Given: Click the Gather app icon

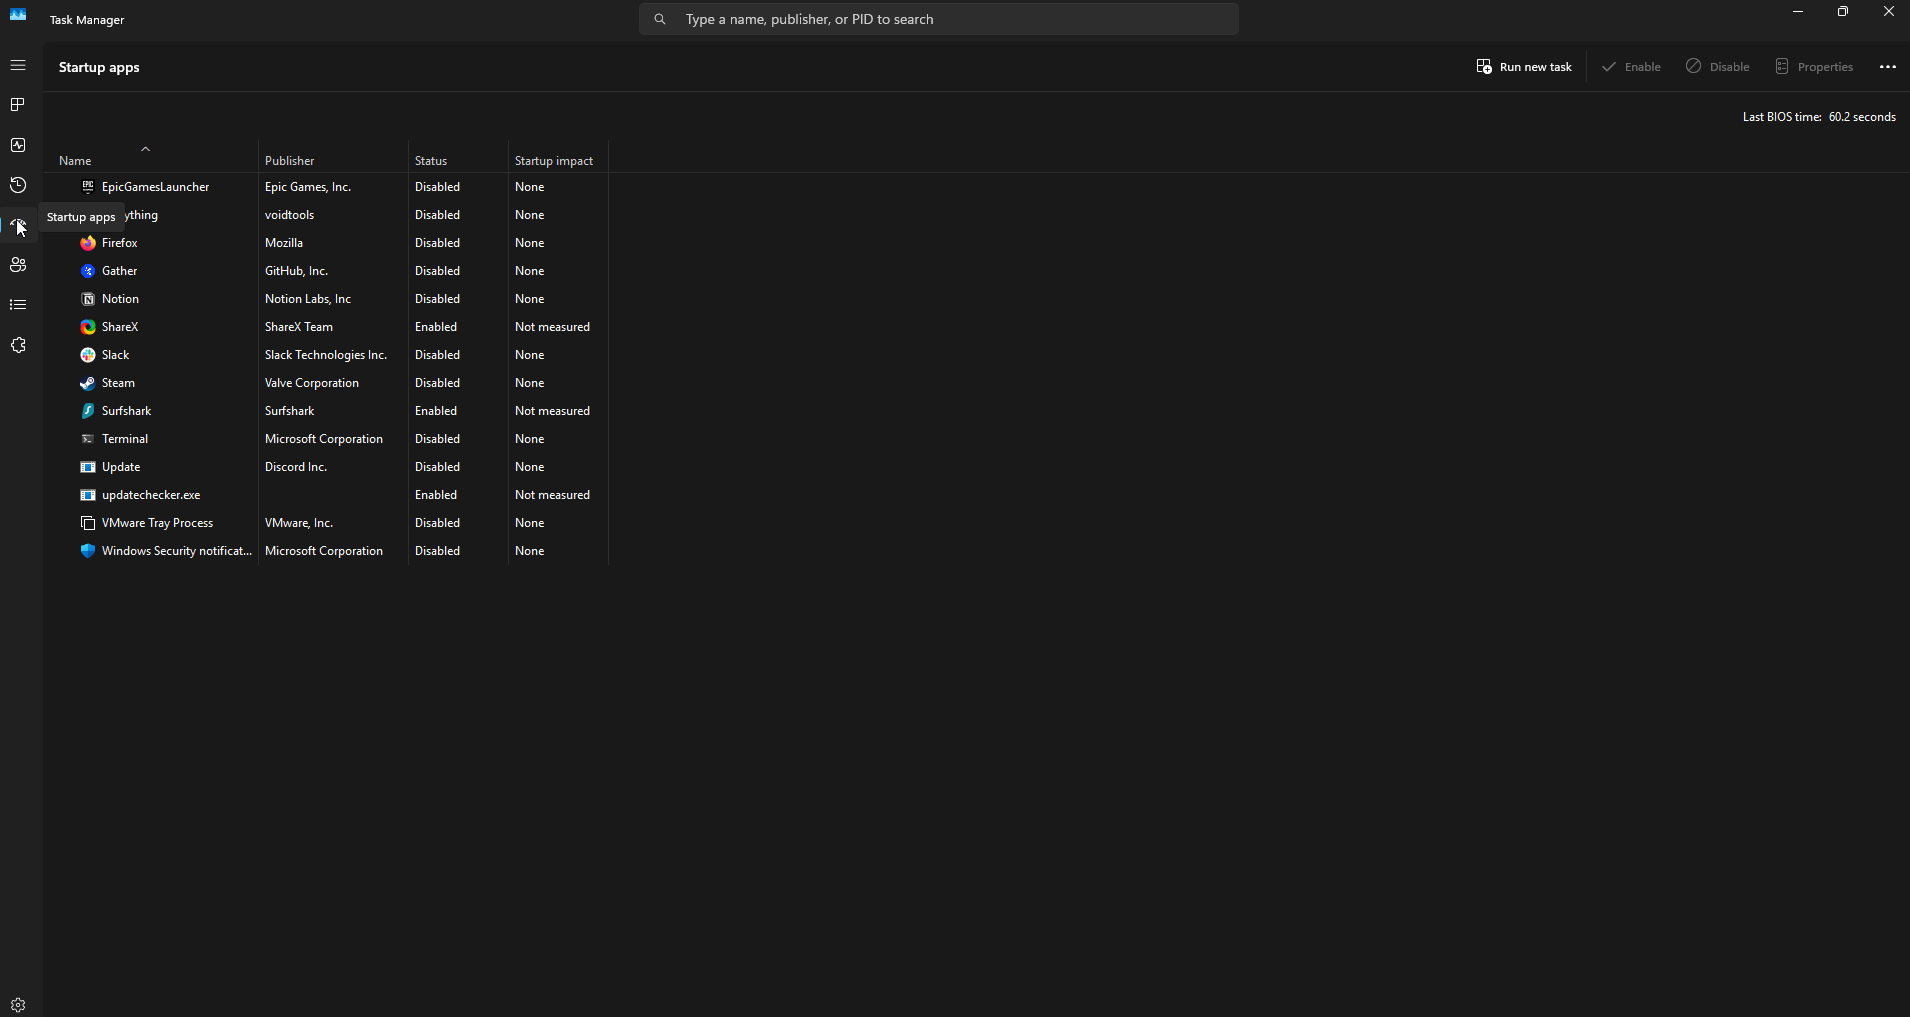Looking at the screenshot, I should (88, 271).
